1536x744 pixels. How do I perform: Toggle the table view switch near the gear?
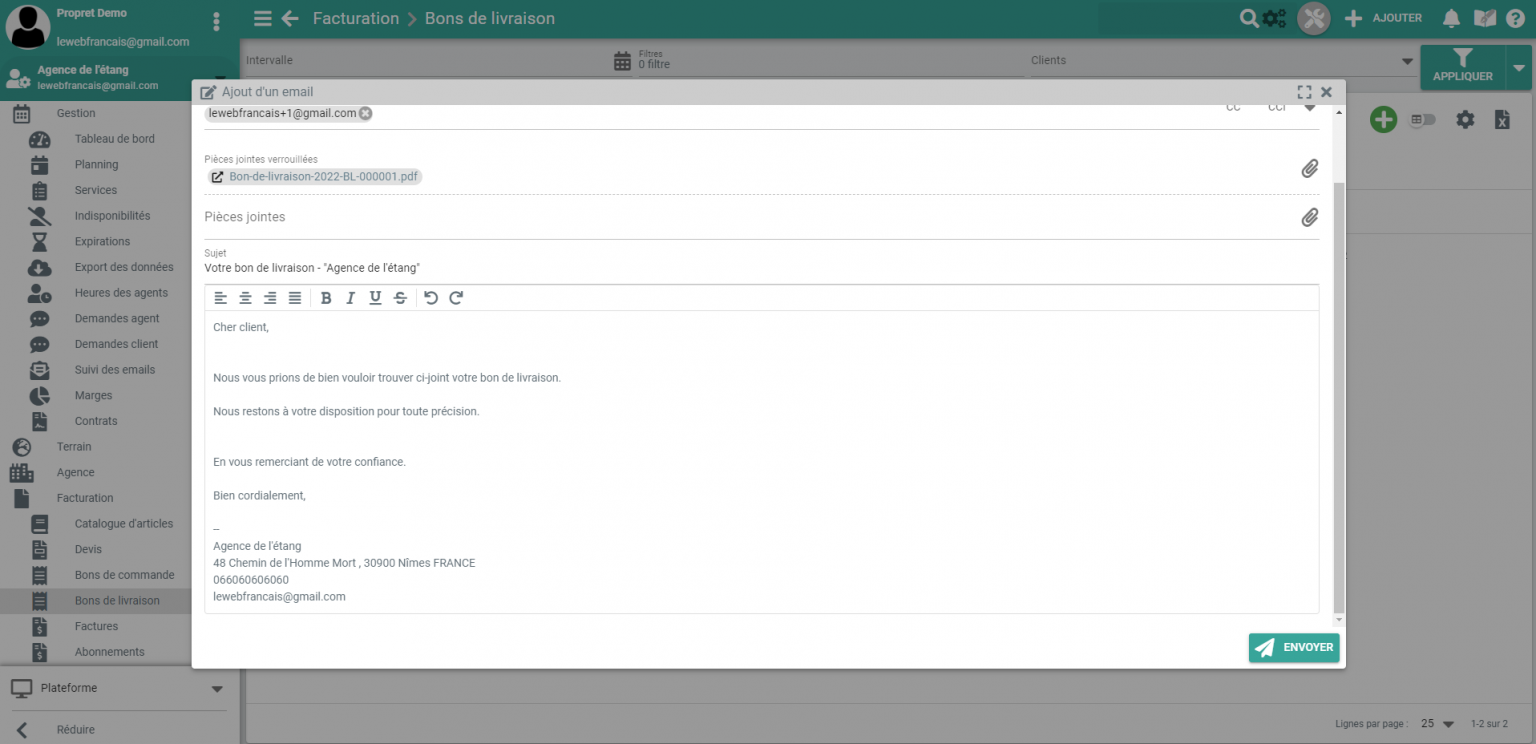(1423, 119)
